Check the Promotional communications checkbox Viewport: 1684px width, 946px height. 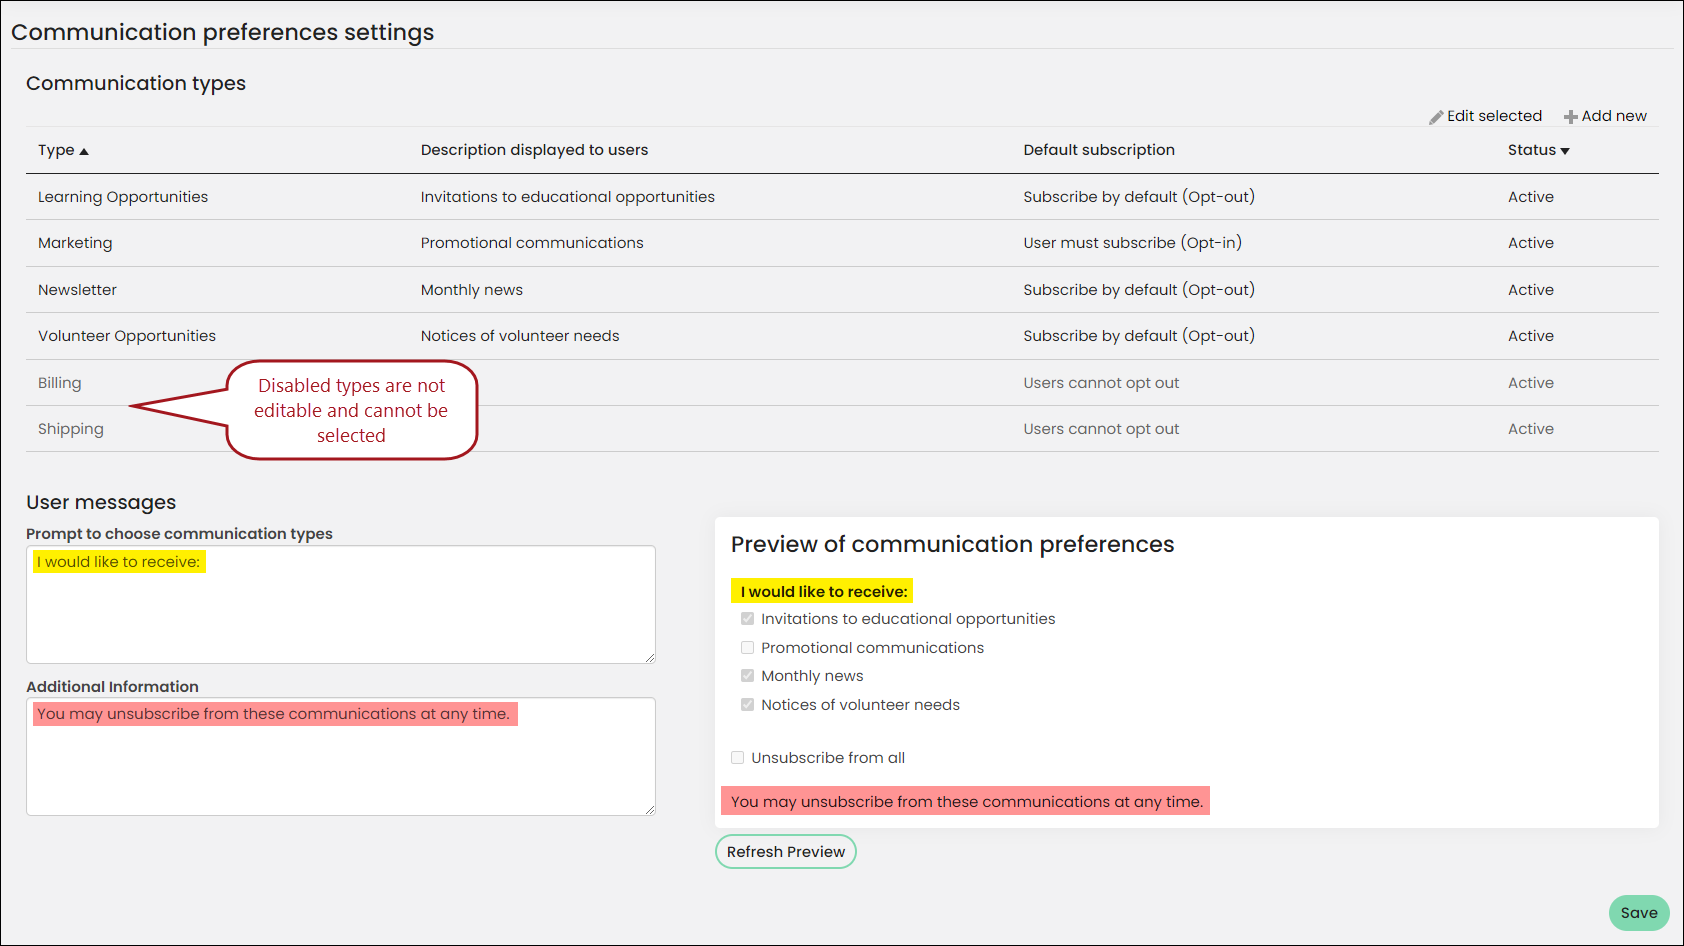tap(747, 648)
